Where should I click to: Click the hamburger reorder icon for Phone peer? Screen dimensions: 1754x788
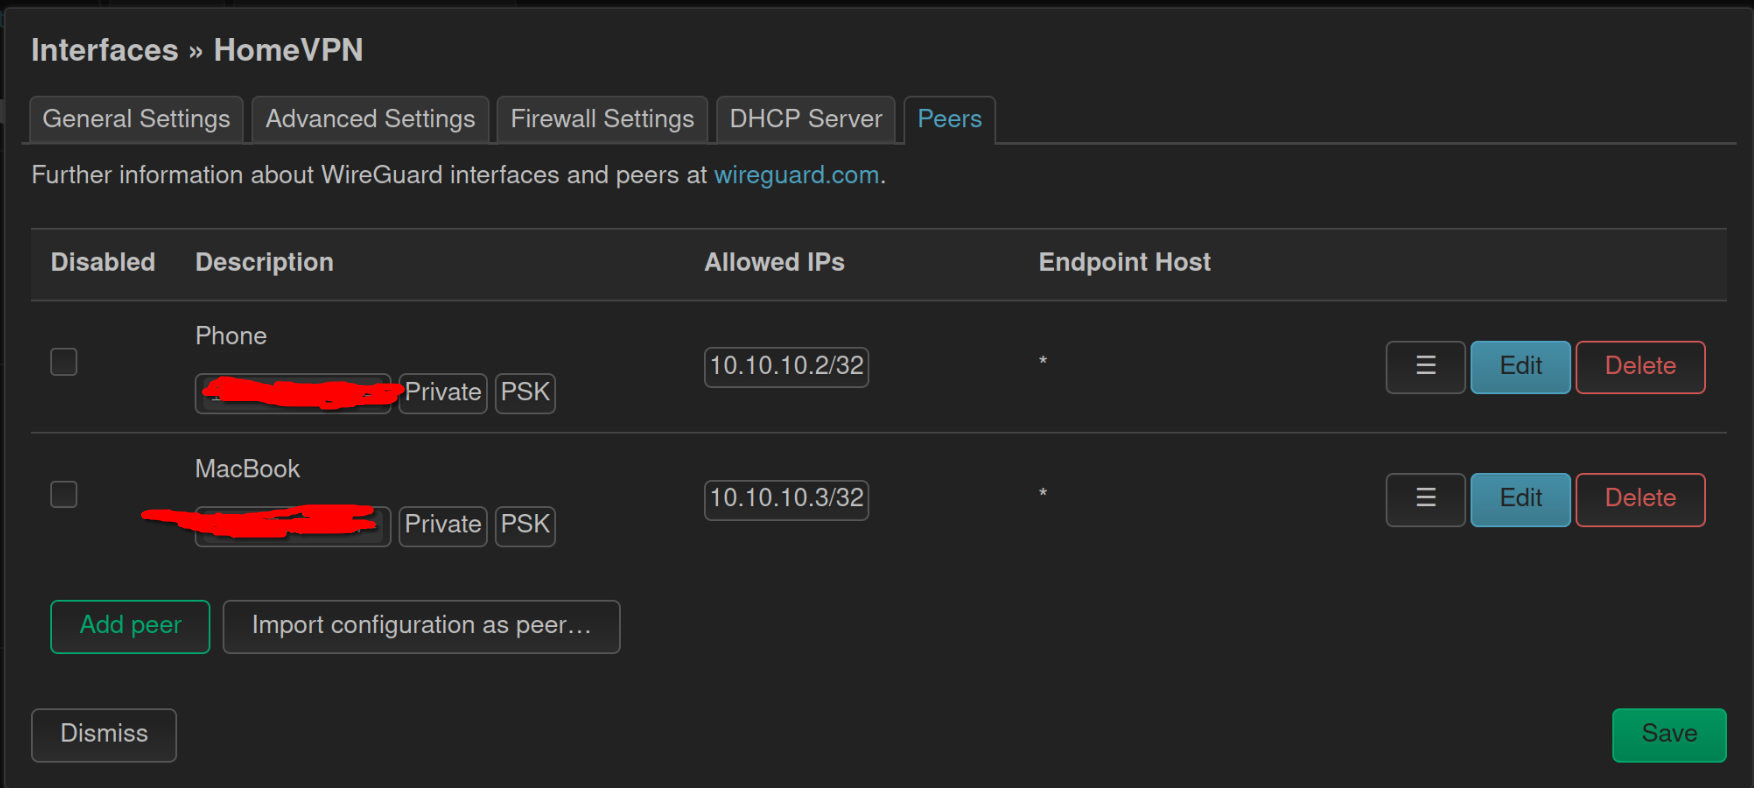pos(1425,366)
